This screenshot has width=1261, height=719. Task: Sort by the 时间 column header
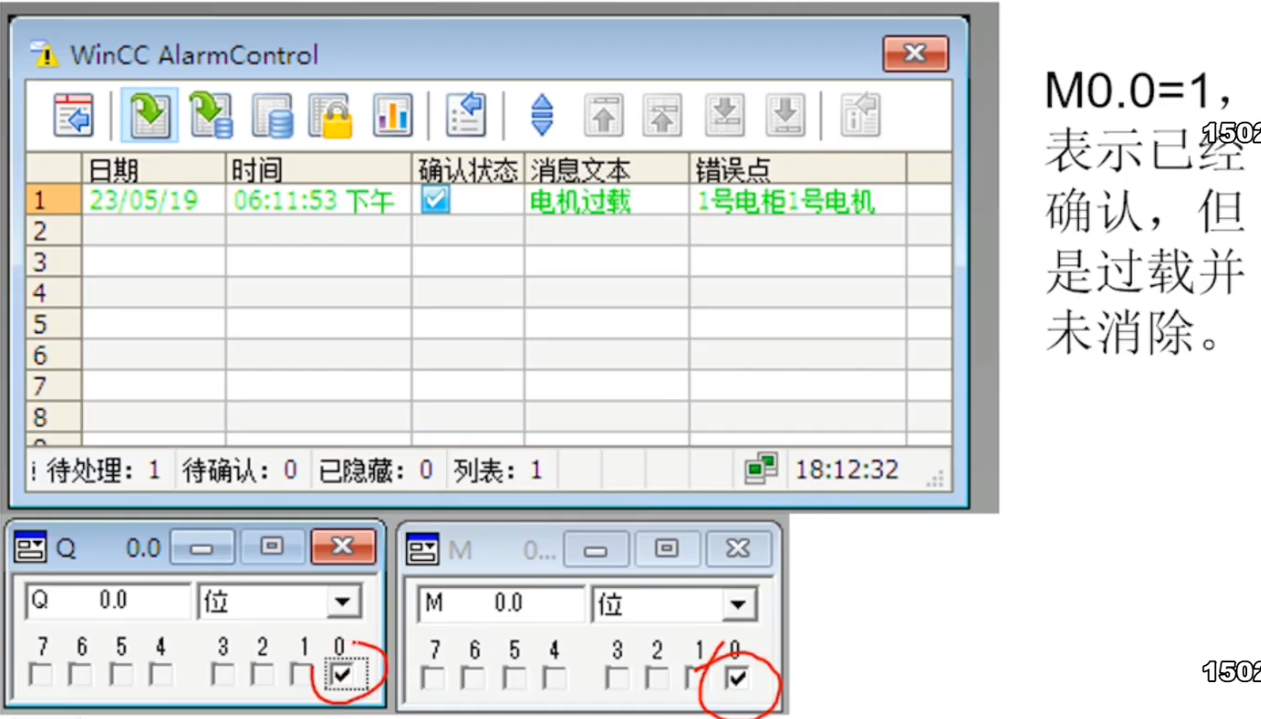pyautogui.click(x=319, y=168)
